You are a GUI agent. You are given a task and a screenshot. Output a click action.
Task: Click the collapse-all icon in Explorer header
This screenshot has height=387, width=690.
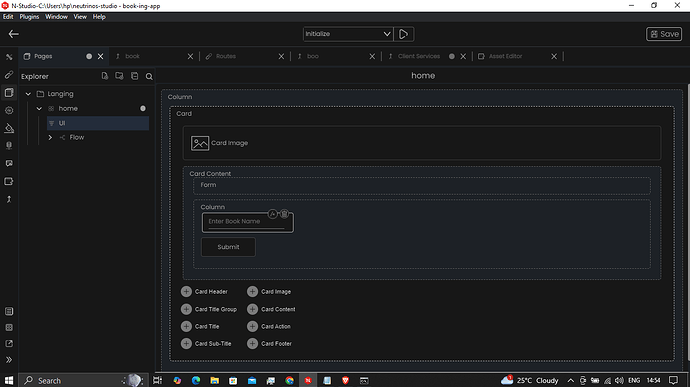135,76
